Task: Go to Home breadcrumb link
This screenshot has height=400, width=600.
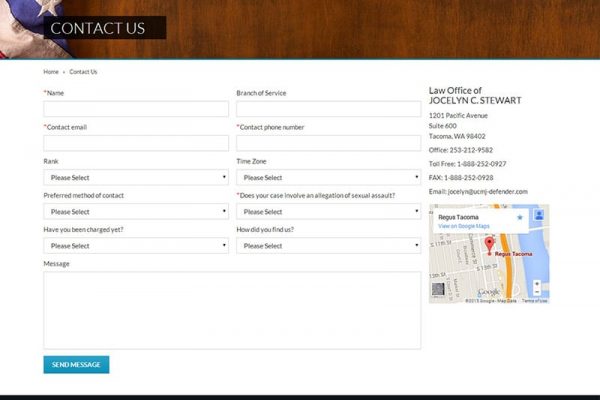Action: (x=51, y=72)
